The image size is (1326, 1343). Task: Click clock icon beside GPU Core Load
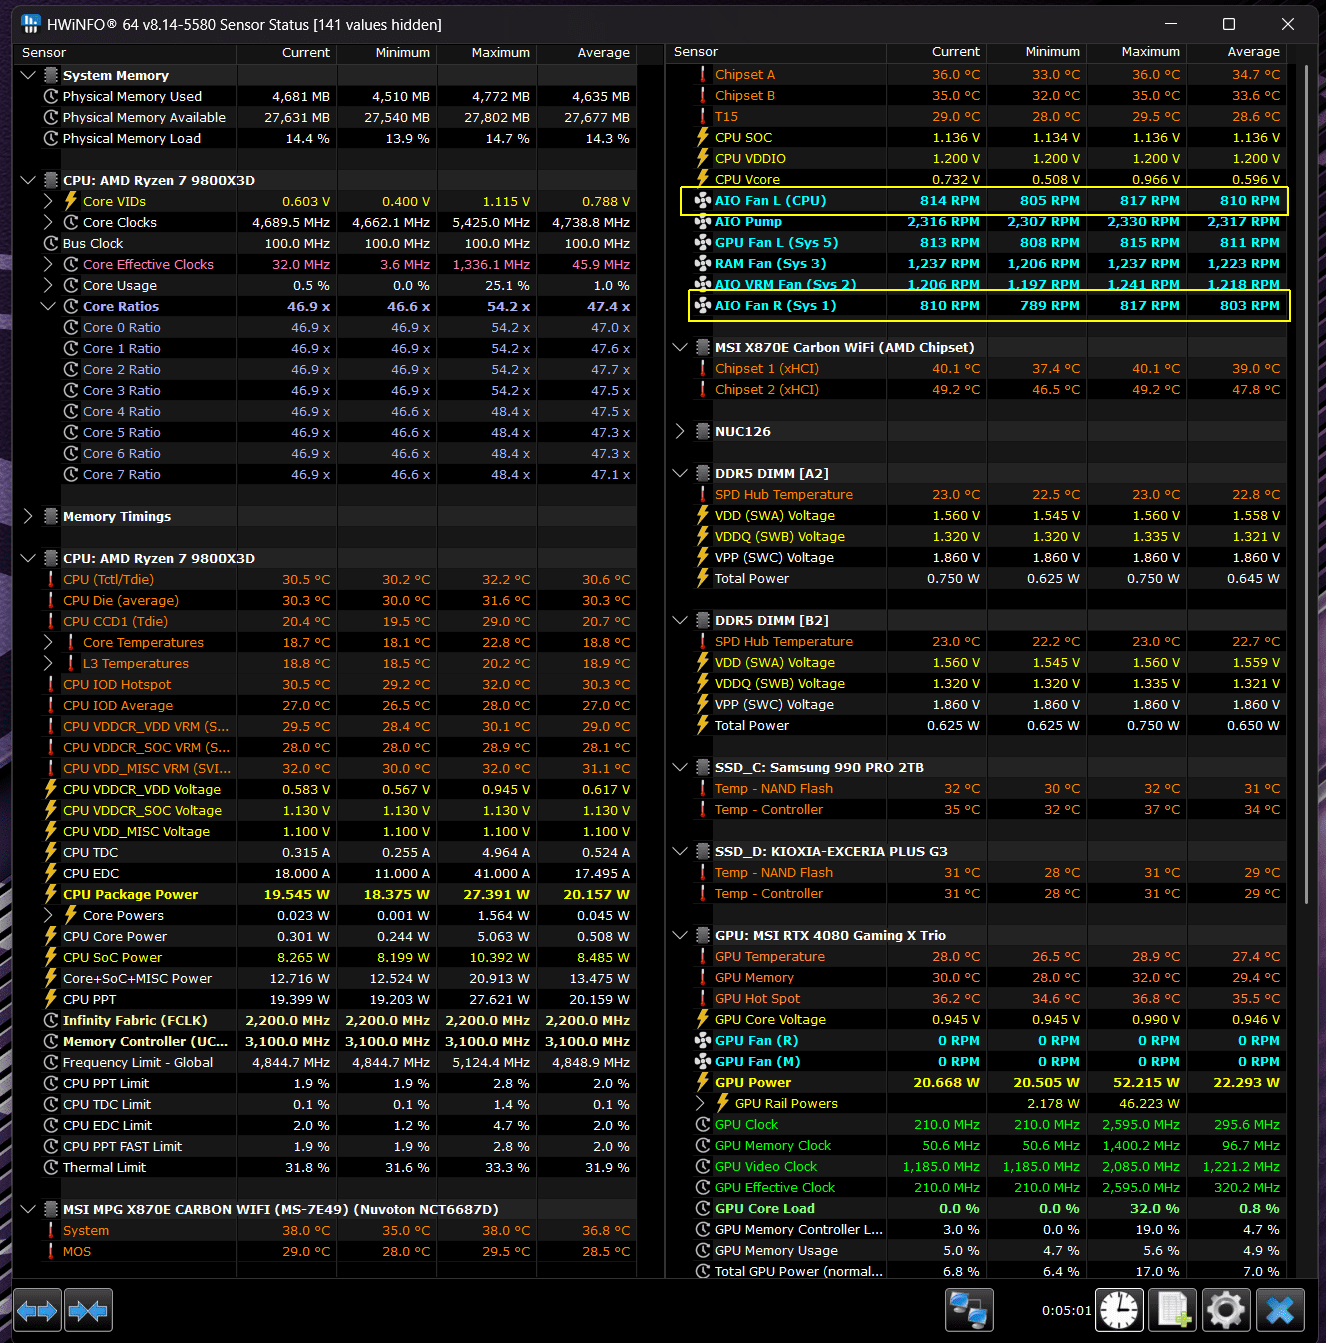(x=703, y=1208)
